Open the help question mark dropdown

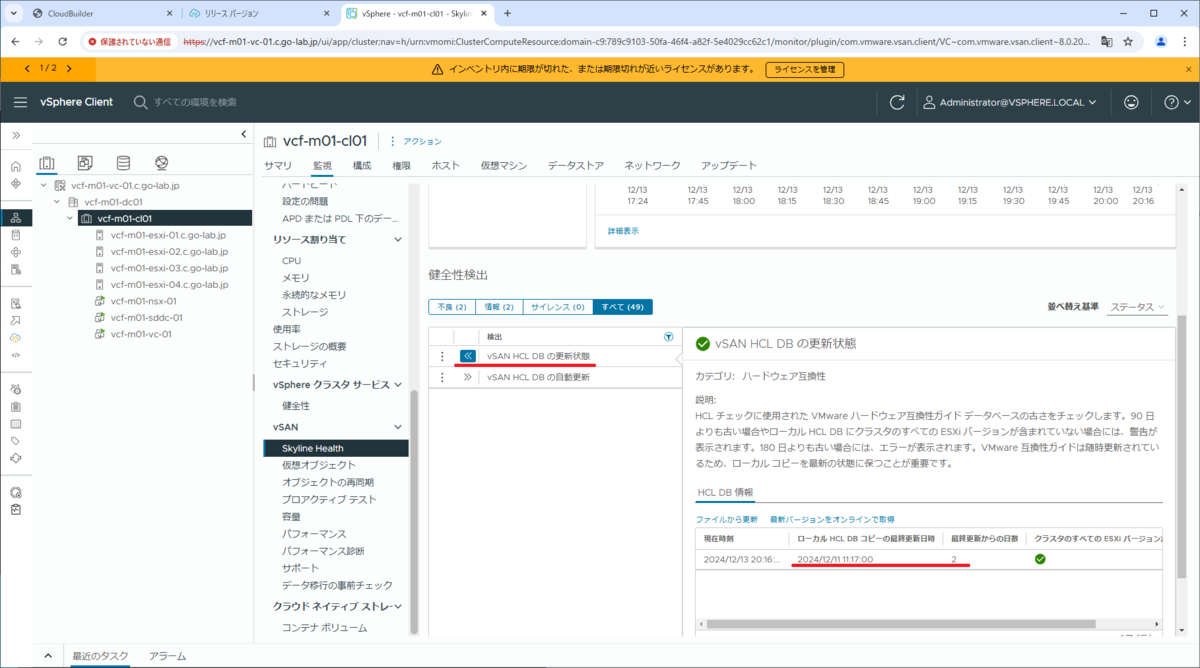click(1177, 102)
